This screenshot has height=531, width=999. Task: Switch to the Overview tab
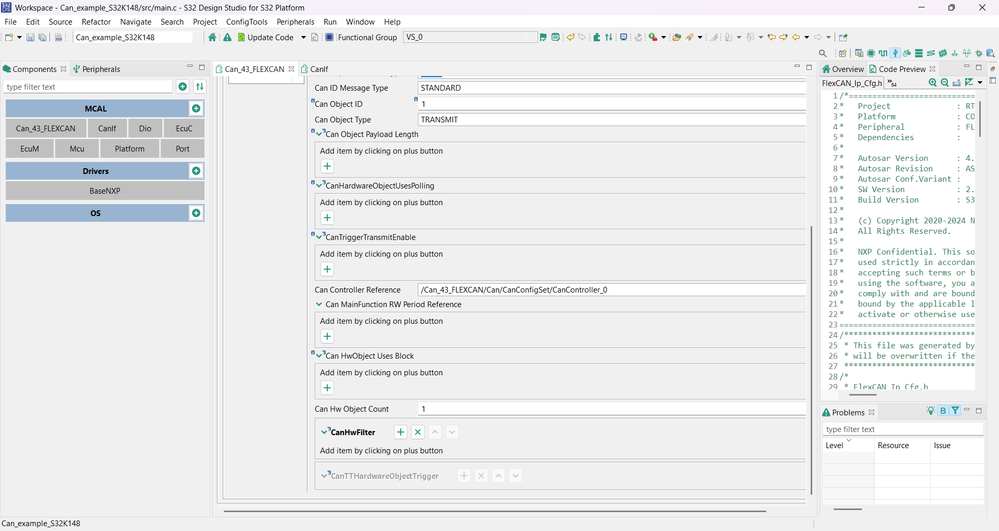843,69
